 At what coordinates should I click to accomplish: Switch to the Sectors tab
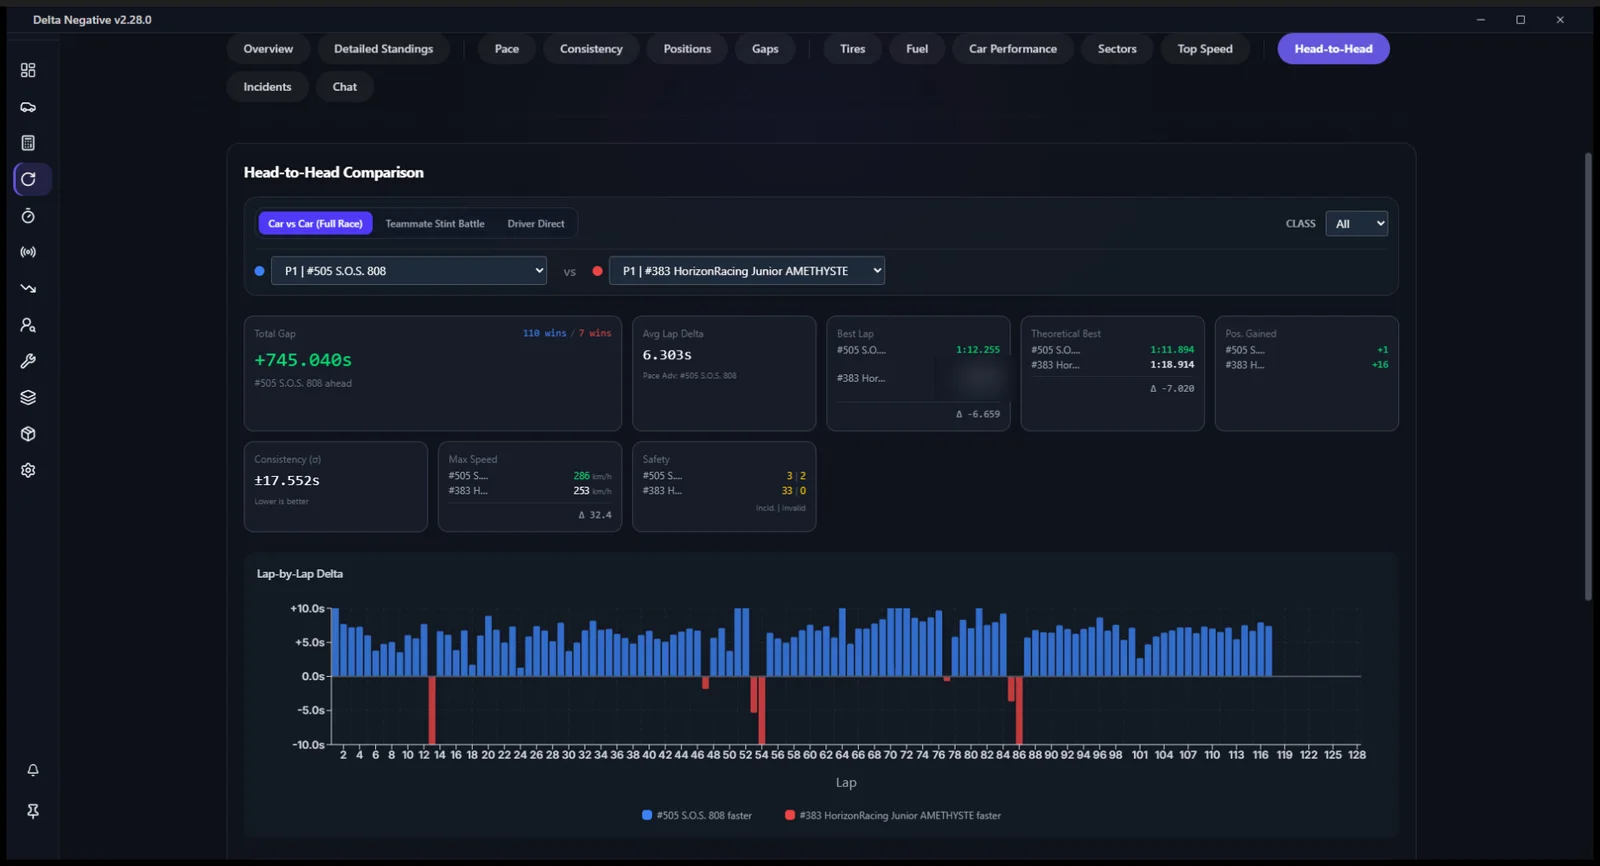tap(1117, 49)
